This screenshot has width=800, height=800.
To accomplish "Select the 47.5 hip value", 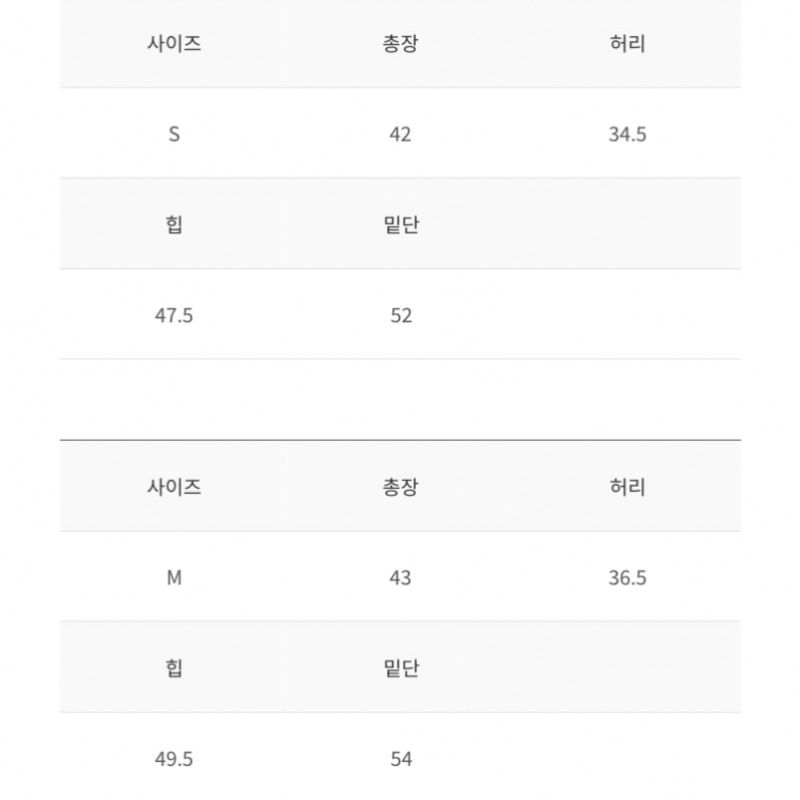I will 174,315.
